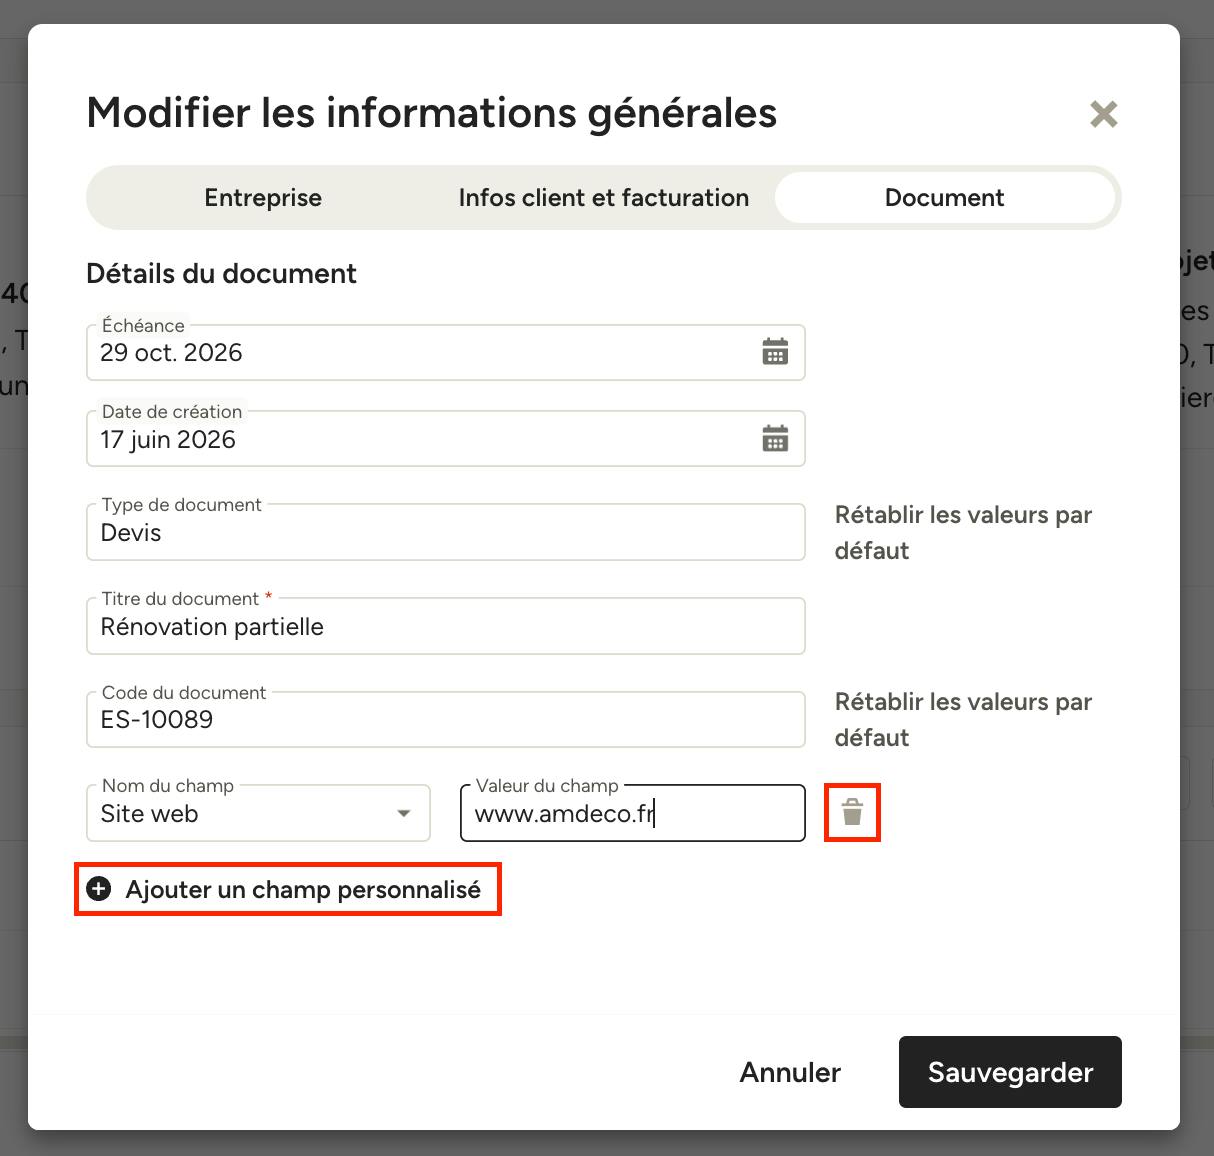Switch to the Entreprise tab
Screen dimensions: 1214x1156
[x=263, y=197]
